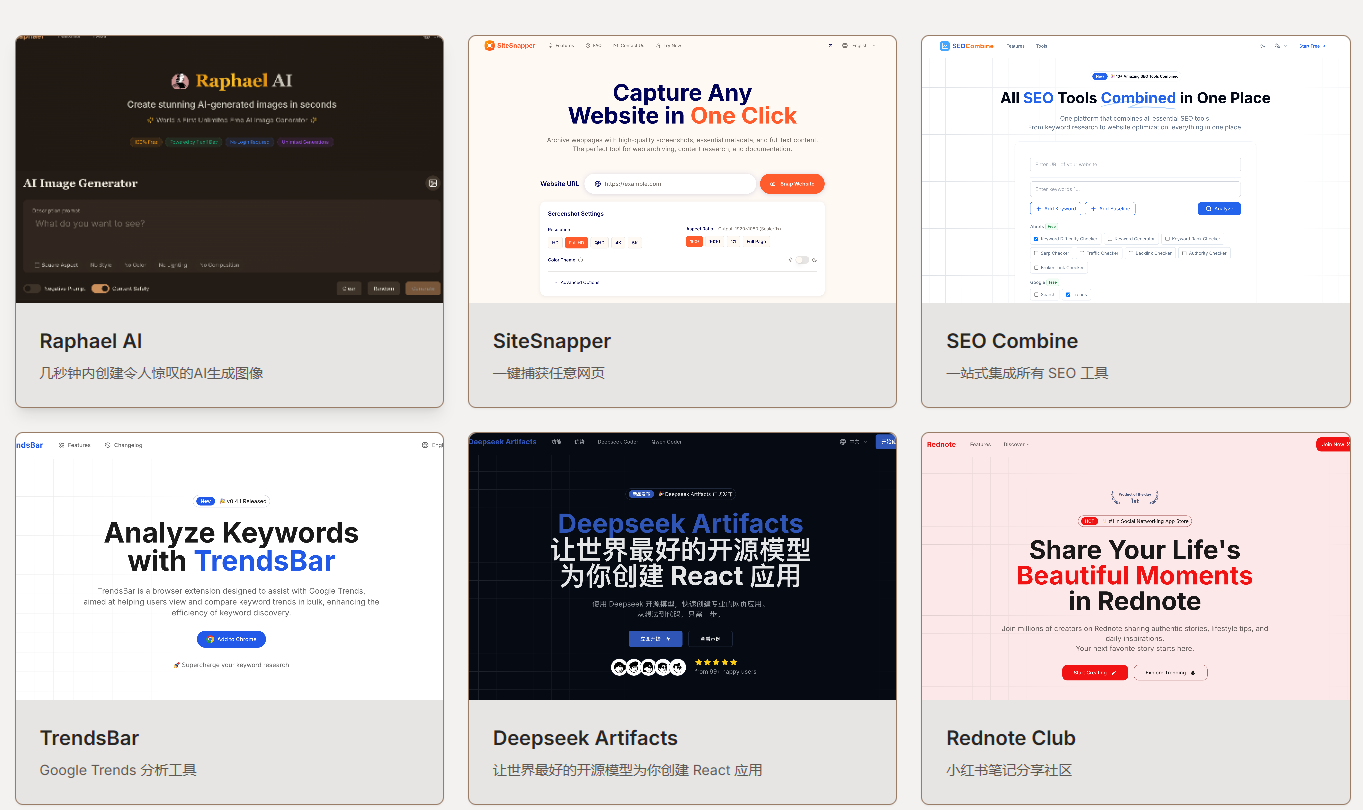Select the text "一站式集成所有 SEO 工具"
Image resolution: width=1363 pixels, height=810 pixels.
coord(1027,373)
